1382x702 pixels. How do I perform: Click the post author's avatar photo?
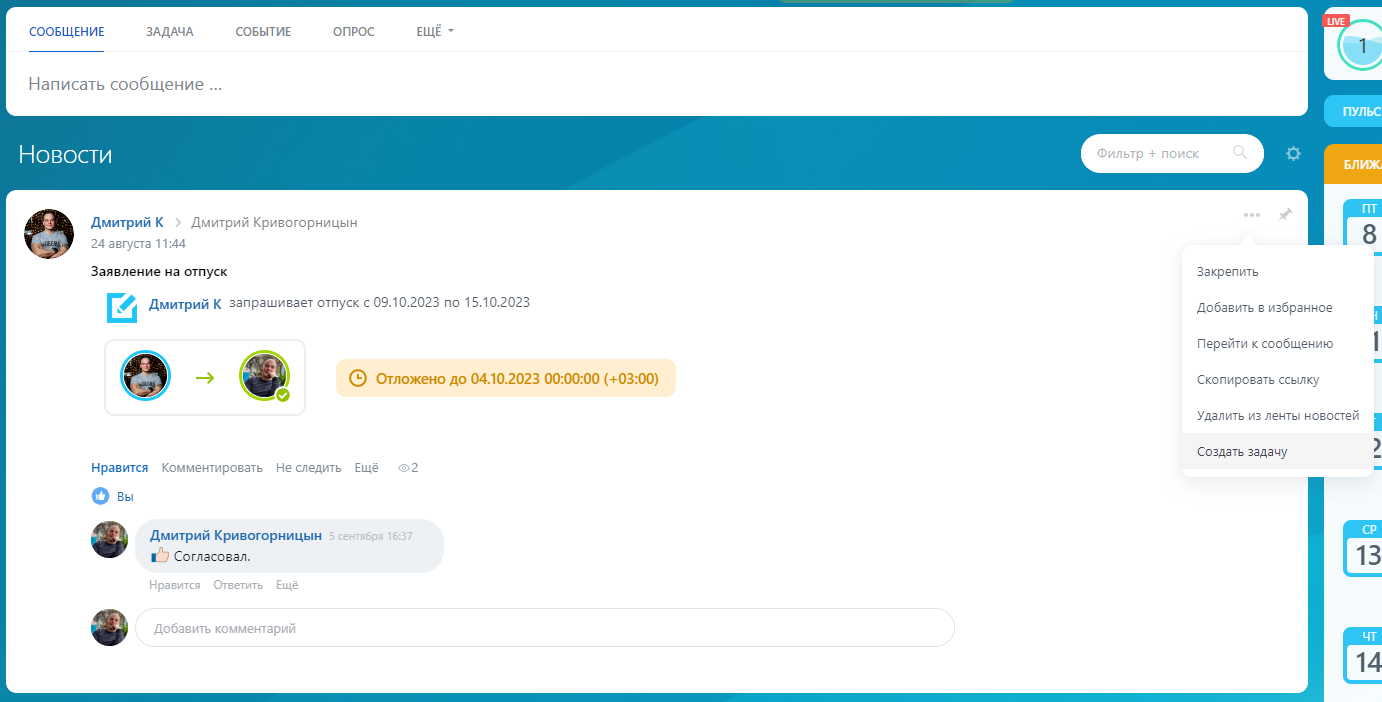click(x=49, y=234)
